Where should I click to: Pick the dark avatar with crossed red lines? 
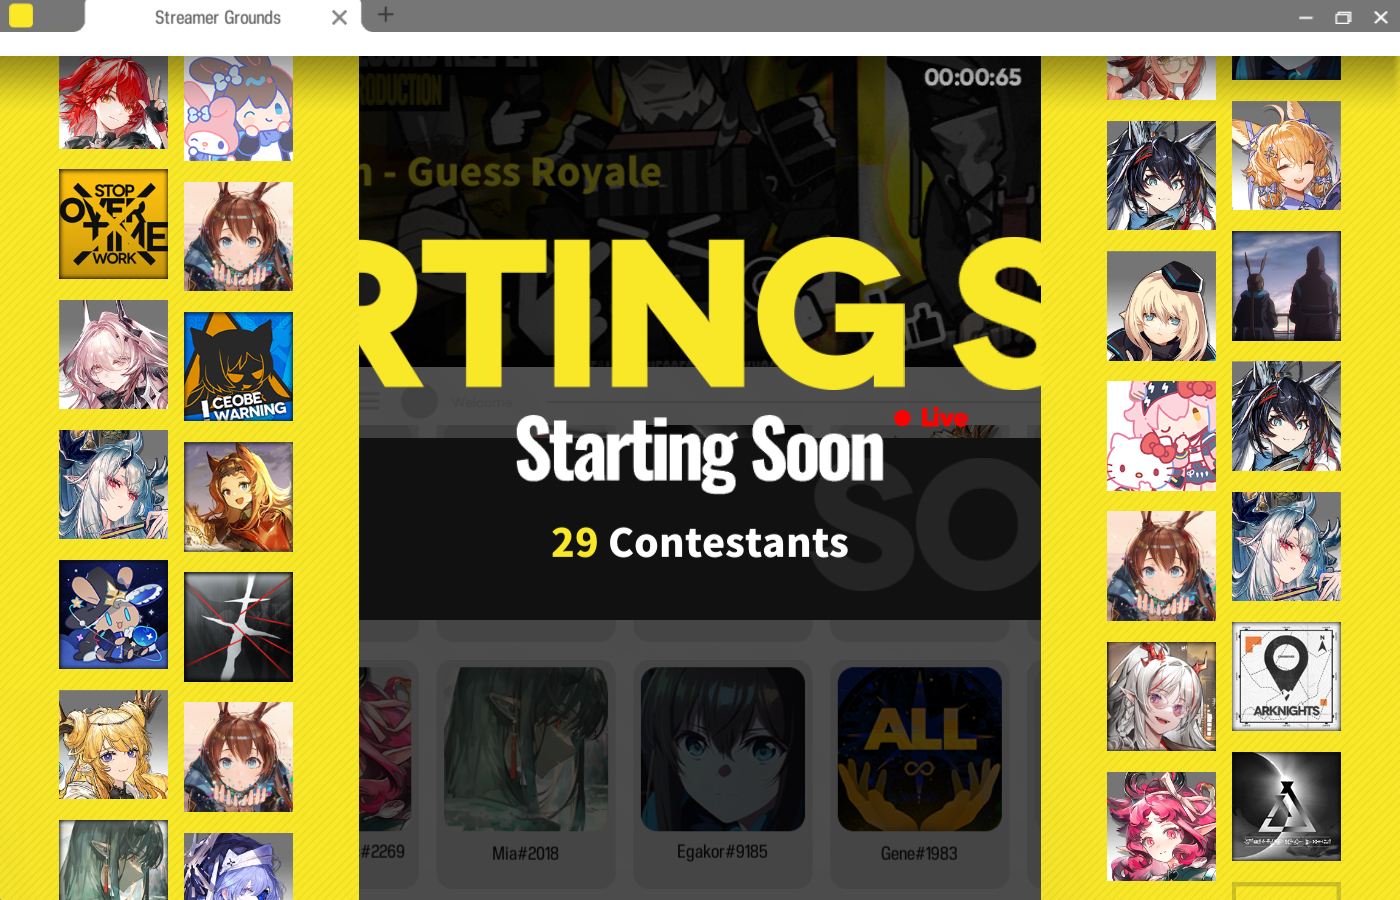pos(238,627)
